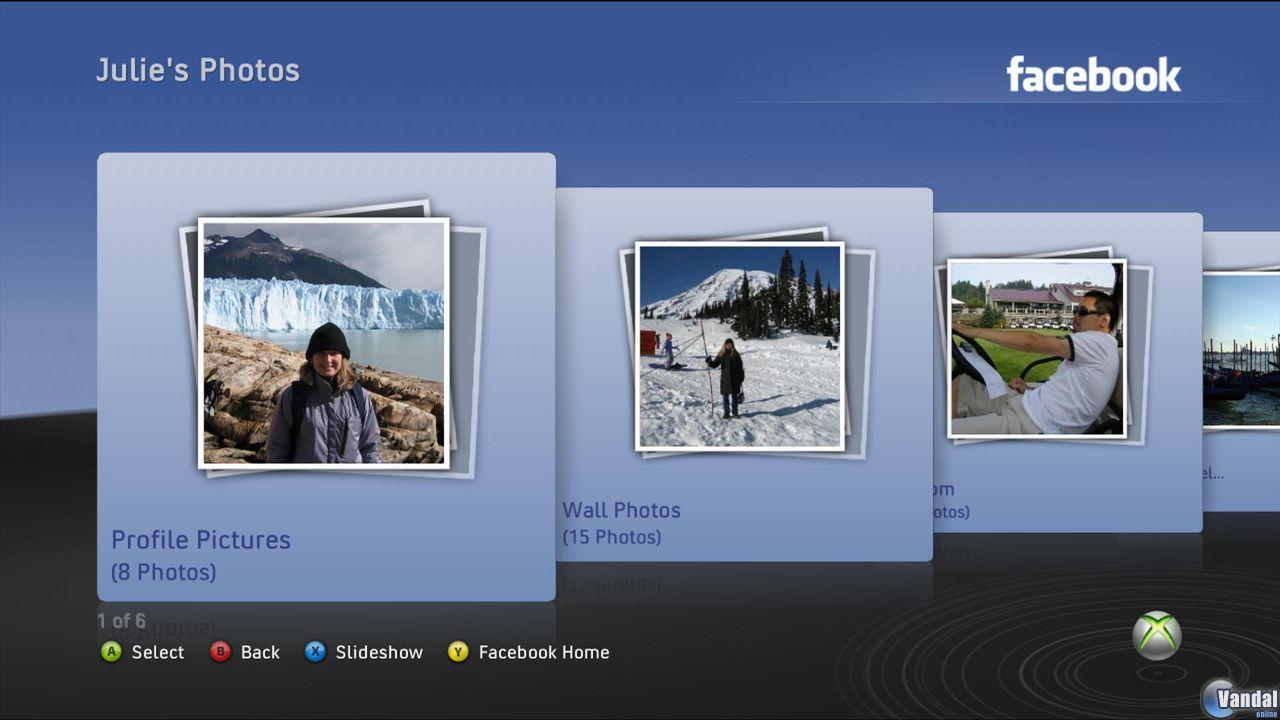1280x720 pixels.
Task: Click the Vandal online watermark logo
Action: 1240,697
